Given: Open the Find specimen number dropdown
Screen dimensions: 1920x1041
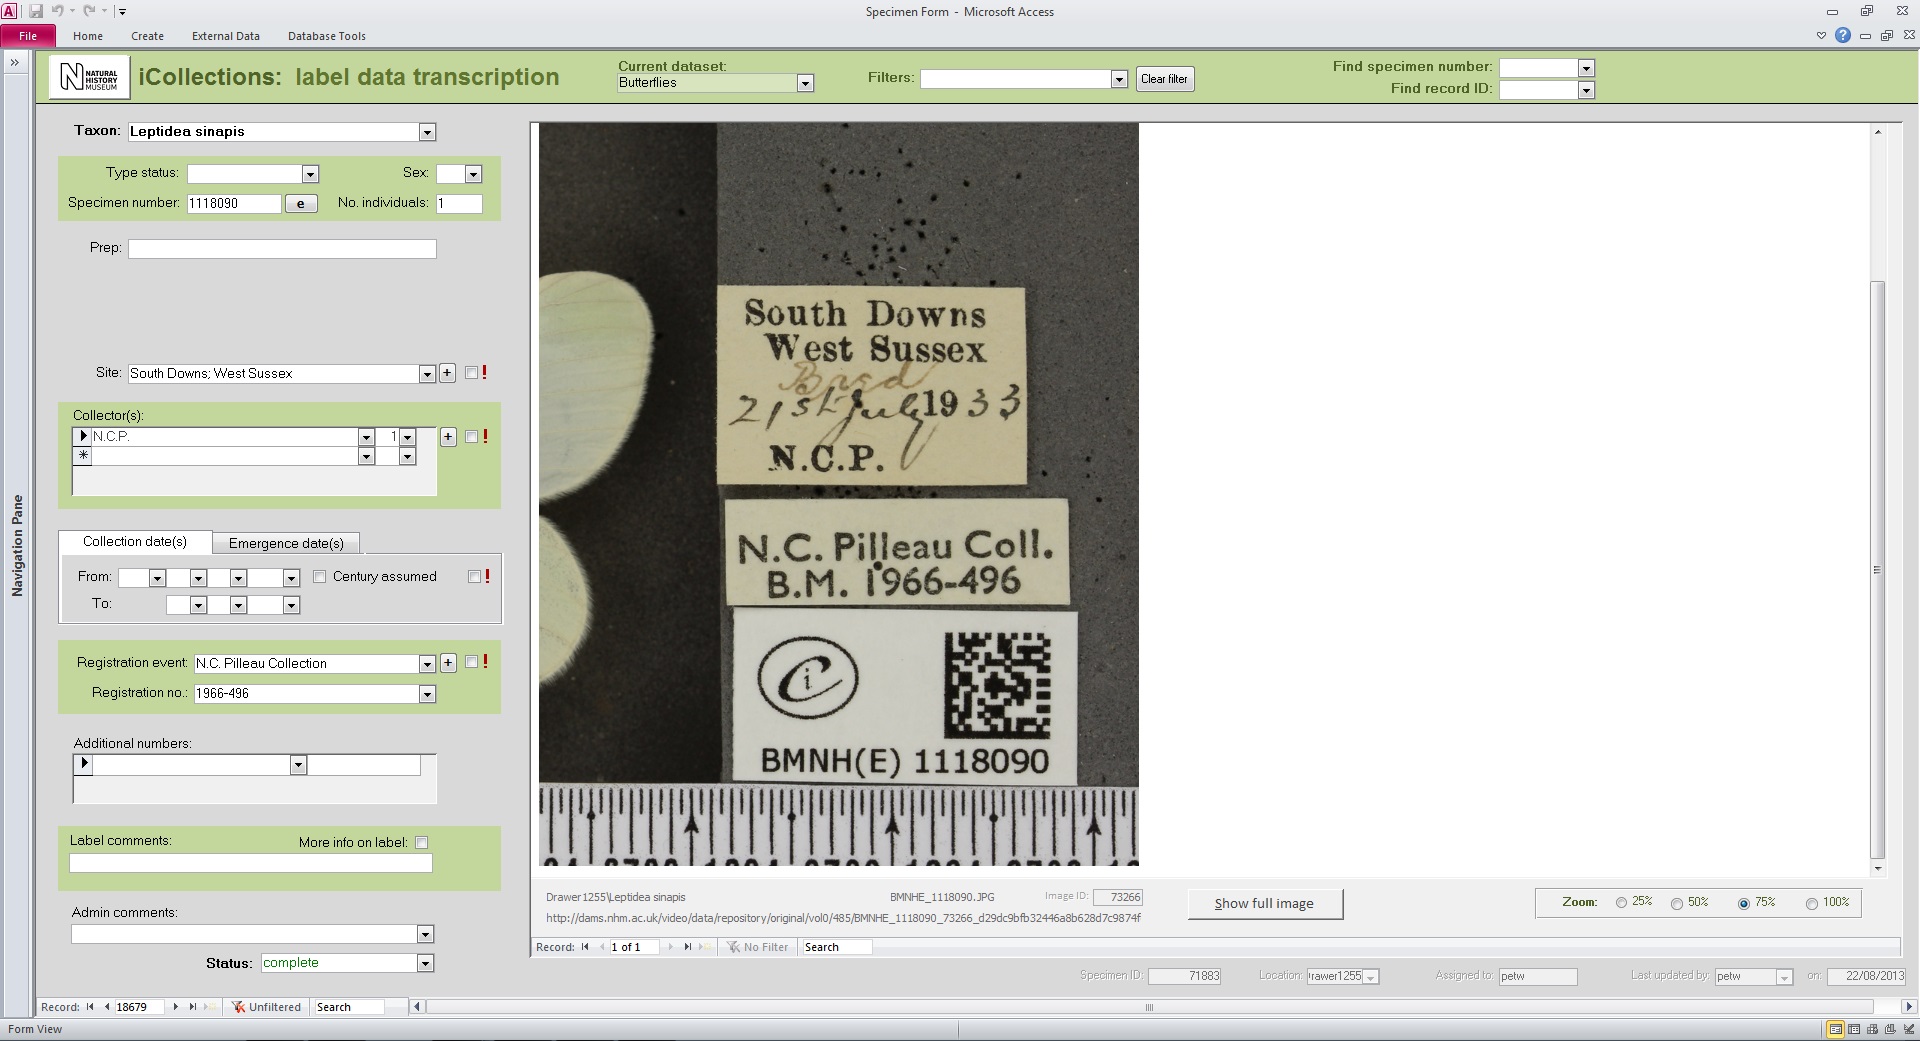Looking at the screenshot, I should [1586, 68].
